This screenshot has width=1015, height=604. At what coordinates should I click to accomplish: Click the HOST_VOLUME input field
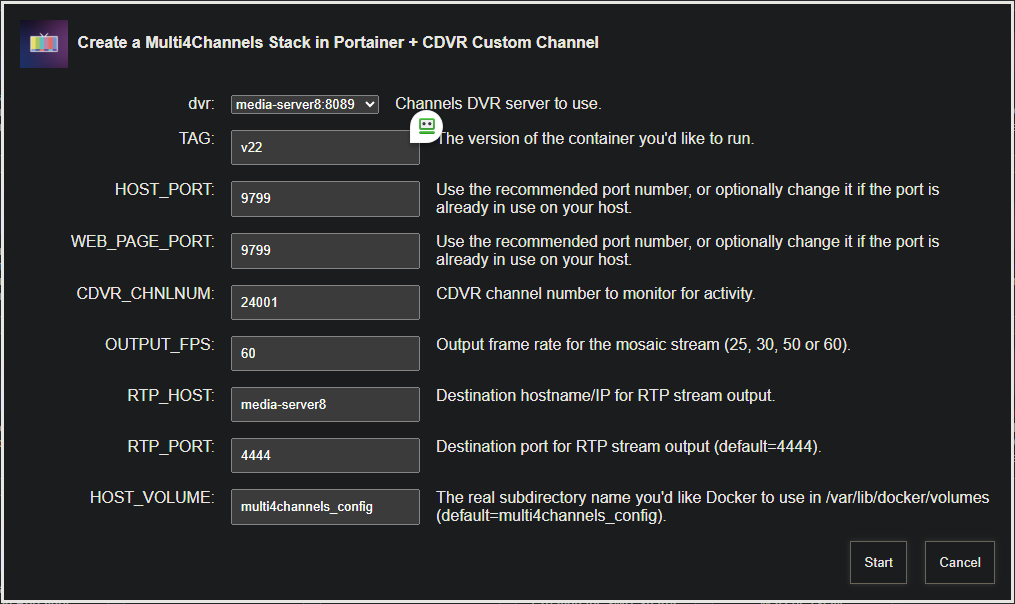tap(324, 506)
